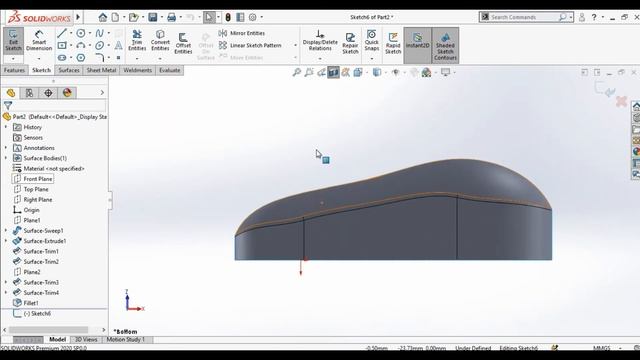Click the Save icon
This screenshot has width=640, height=360.
click(x=153, y=17)
